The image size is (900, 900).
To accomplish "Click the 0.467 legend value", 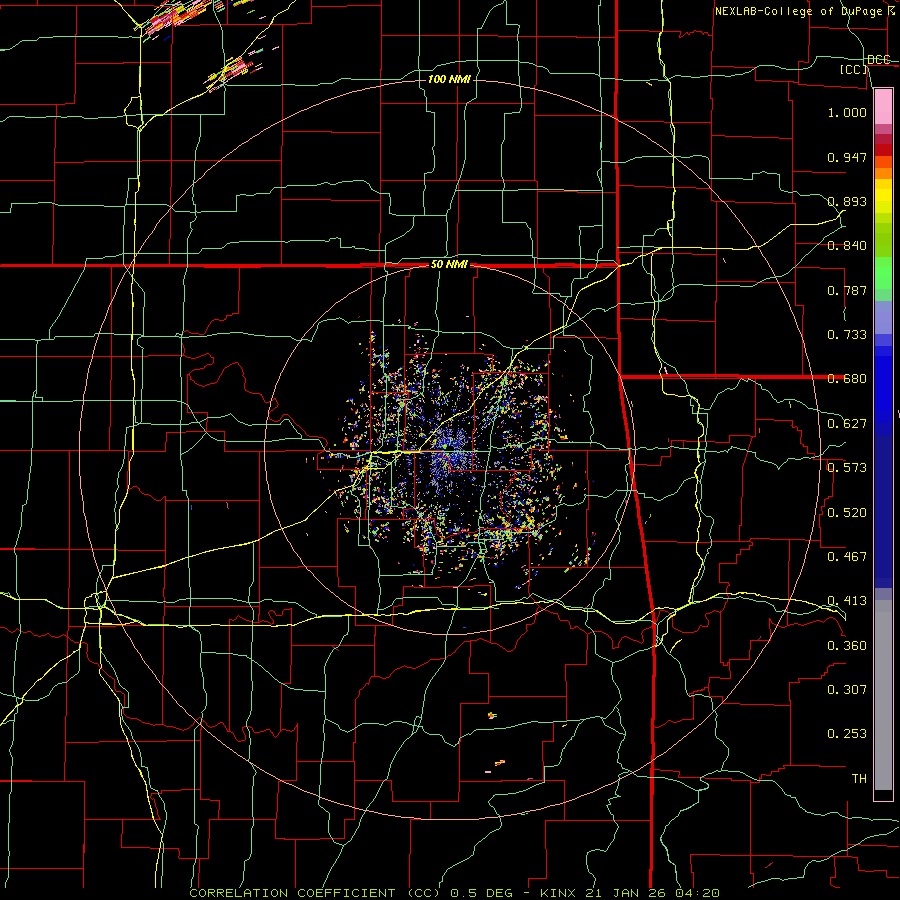I will [x=847, y=557].
